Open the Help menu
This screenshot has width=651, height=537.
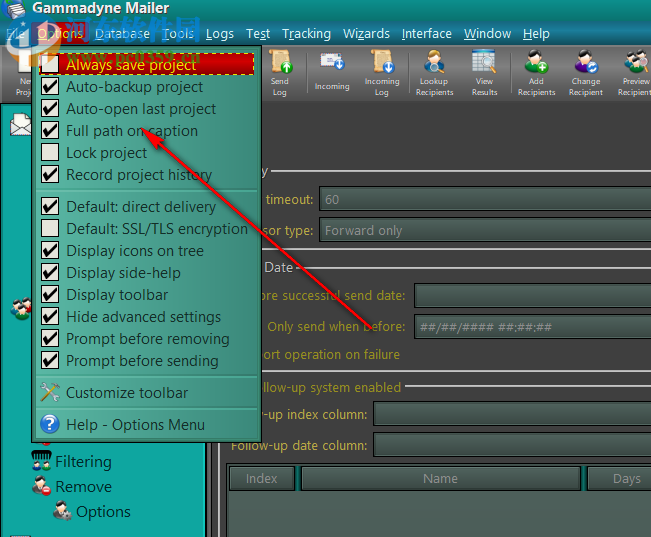pyautogui.click(x=536, y=34)
